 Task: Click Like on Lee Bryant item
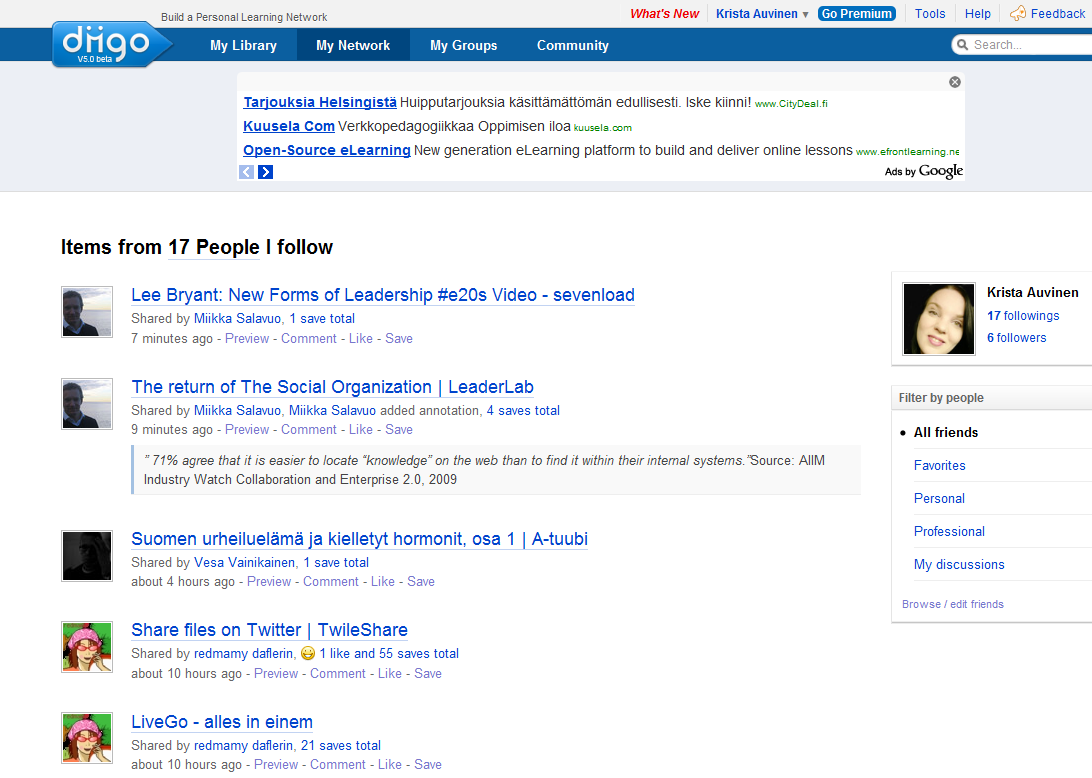(361, 339)
